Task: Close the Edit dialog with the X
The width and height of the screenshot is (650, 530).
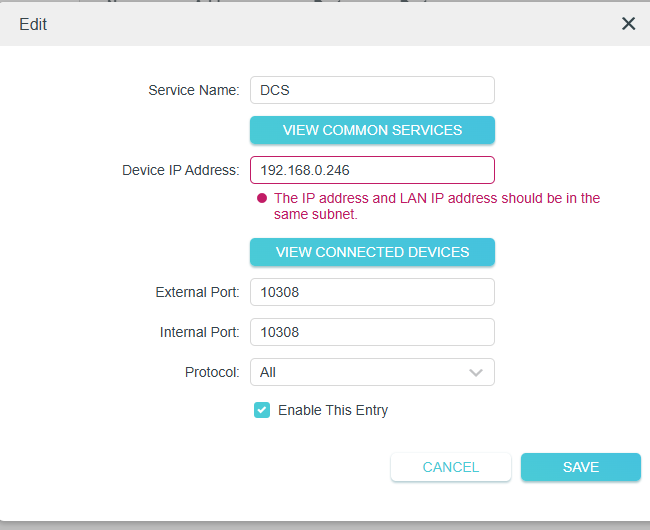Action: (628, 24)
